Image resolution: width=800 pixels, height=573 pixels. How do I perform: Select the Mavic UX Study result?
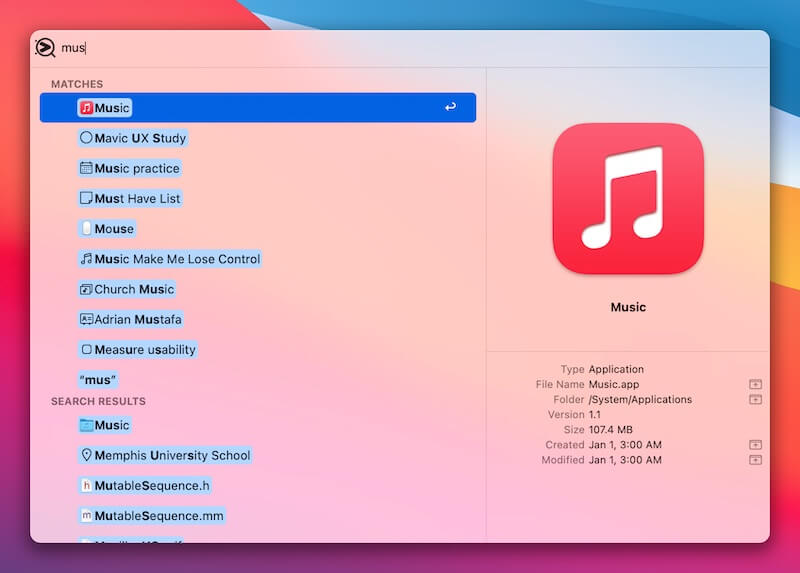click(134, 138)
